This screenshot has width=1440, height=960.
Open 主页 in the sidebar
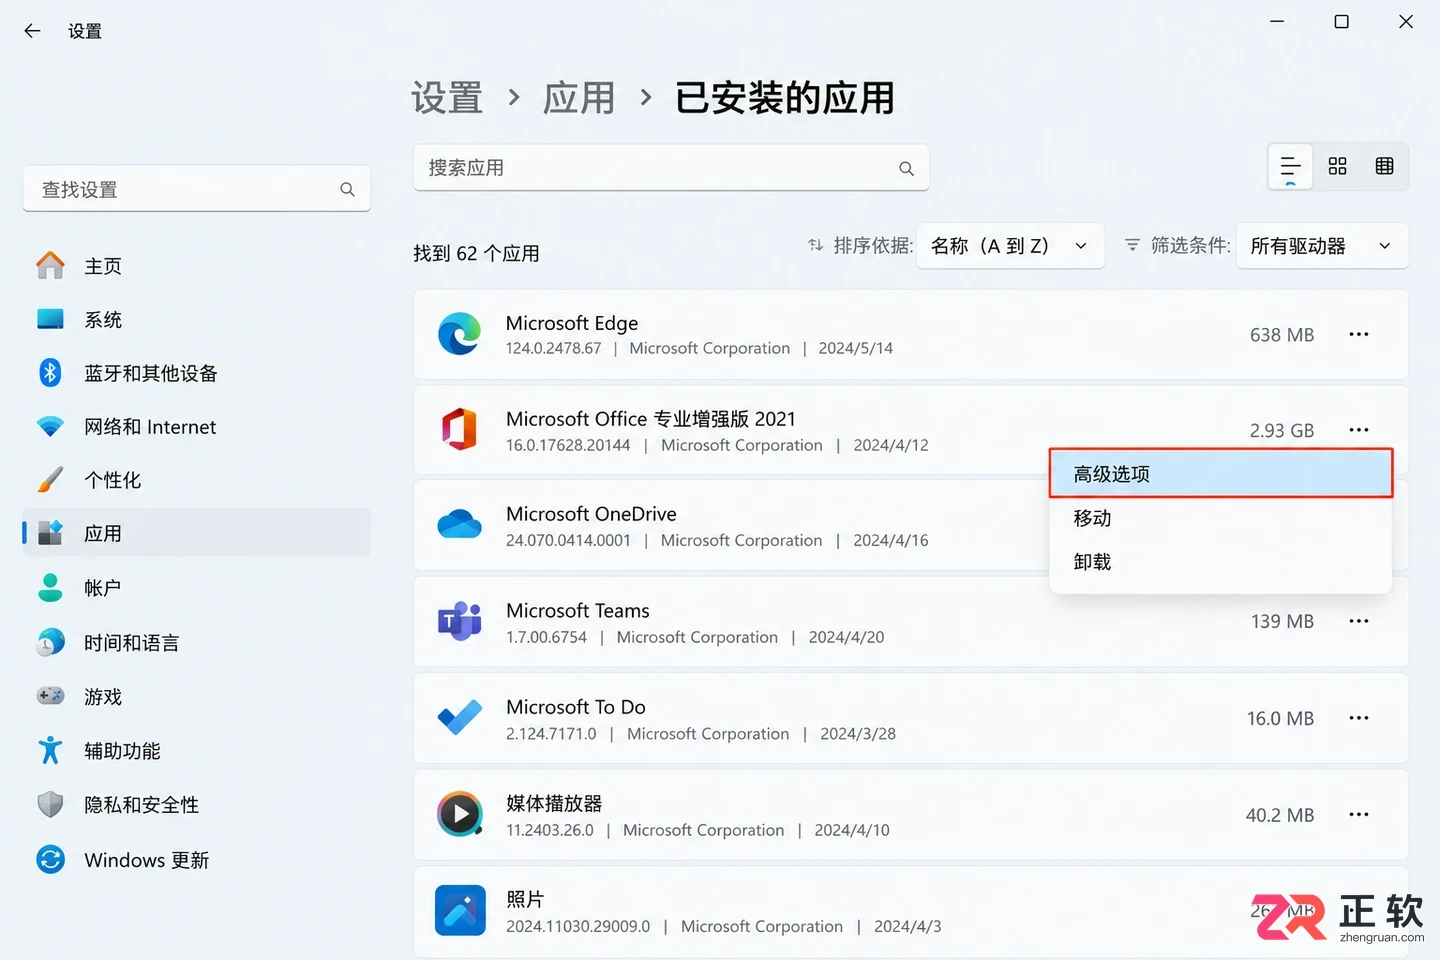click(197, 266)
